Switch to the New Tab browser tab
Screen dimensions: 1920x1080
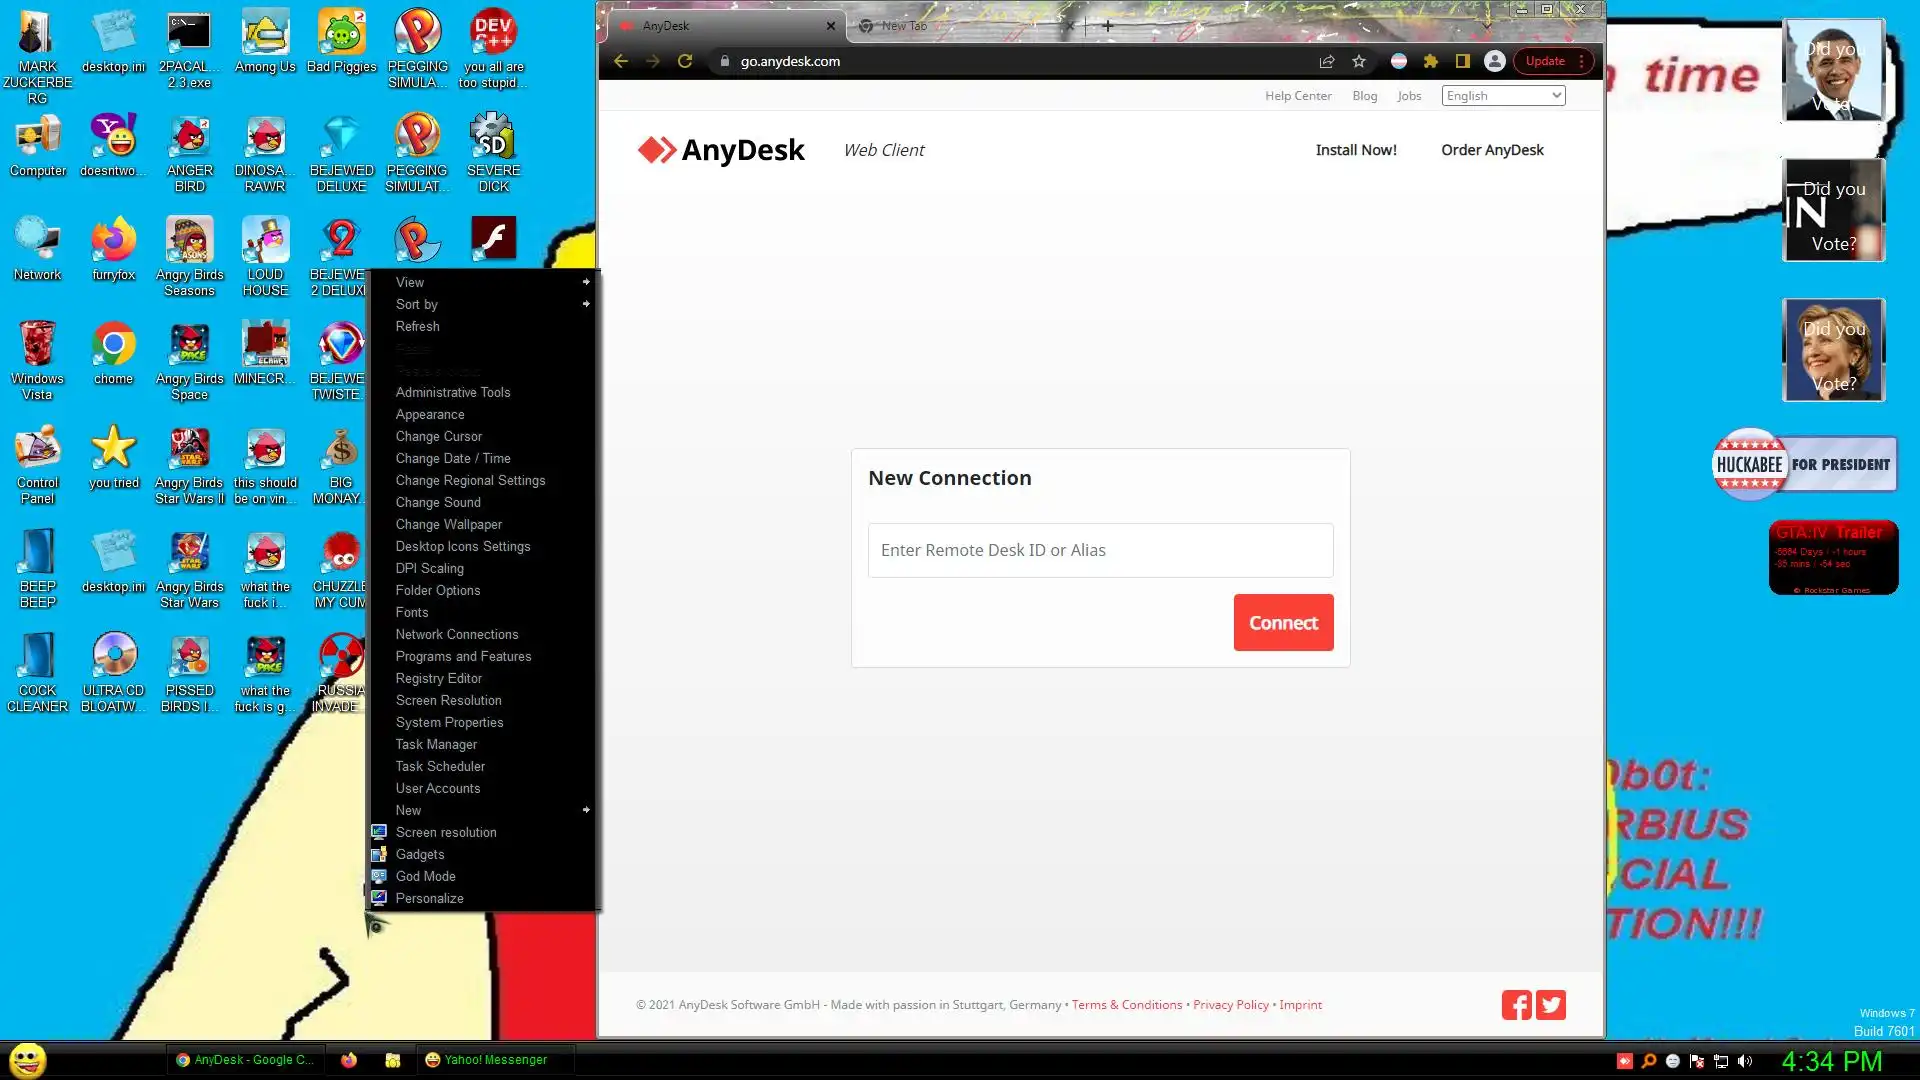click(950, 26)
